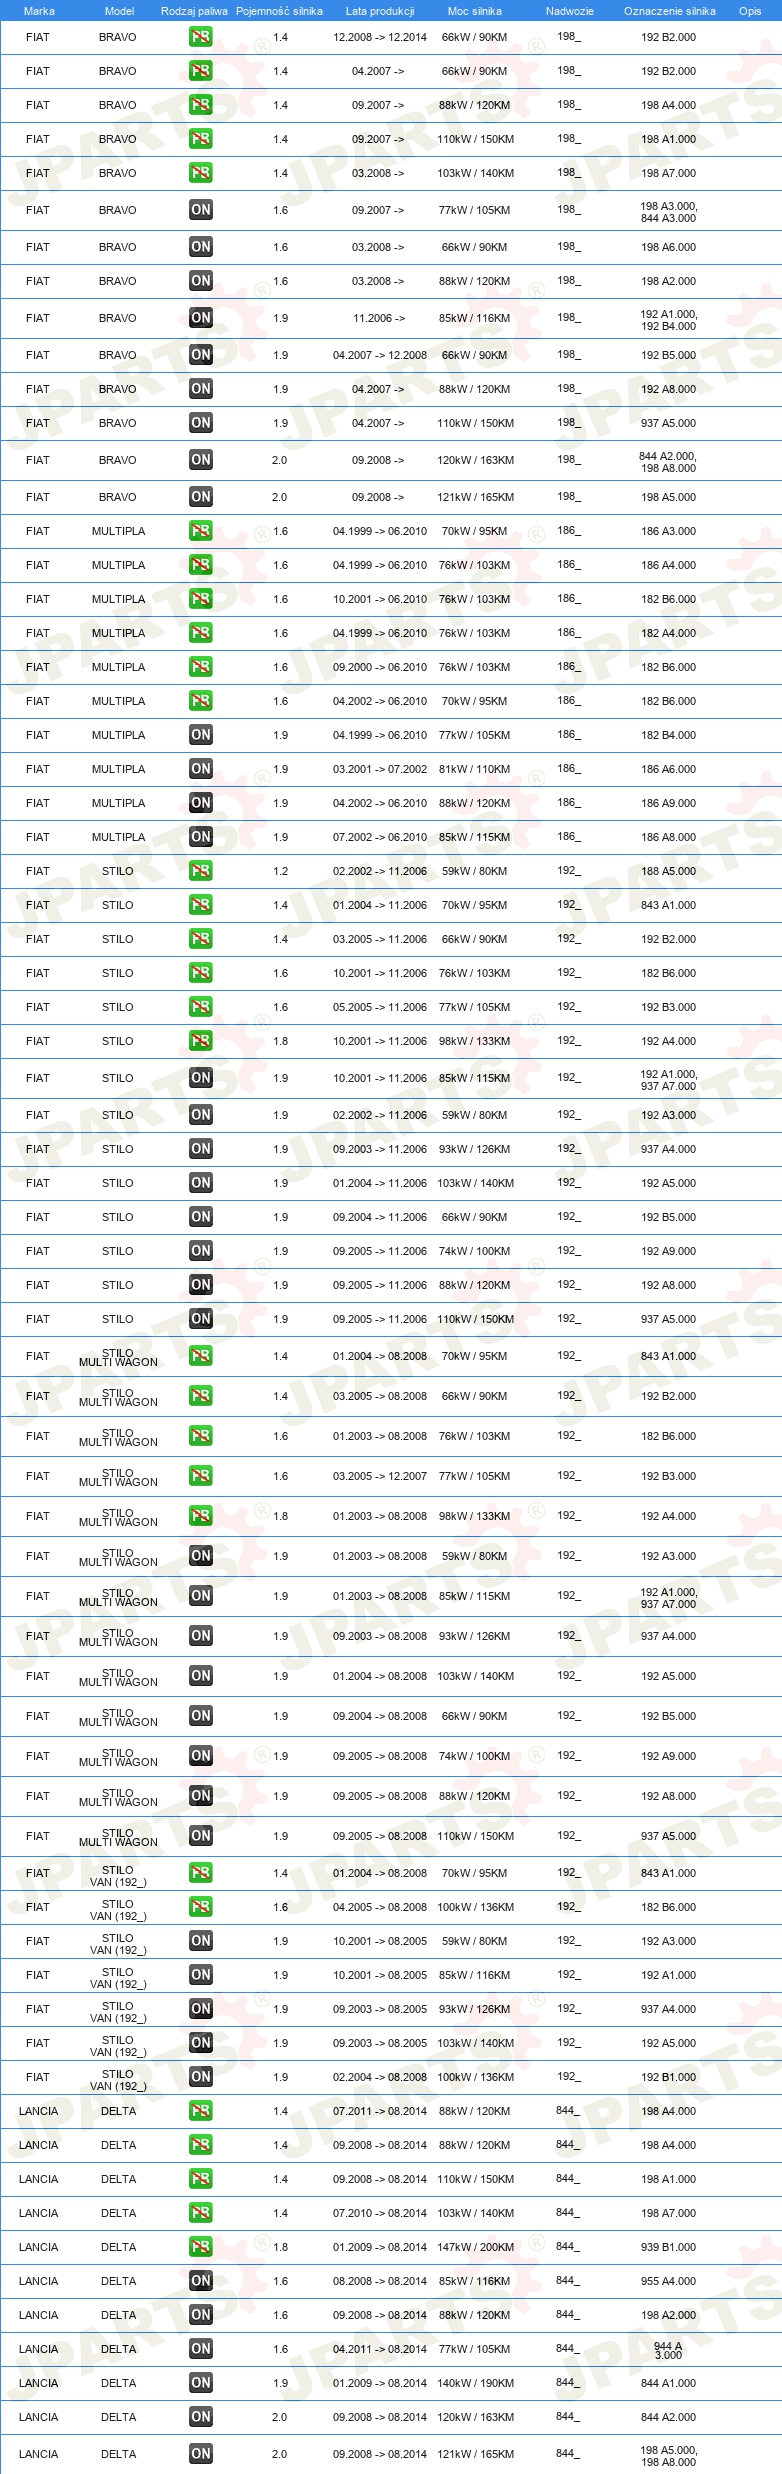The width and height of the screenshot is (782, 2474).
Task: Select the '11.2006 ->' production years cell
Action: click(379, 318)
